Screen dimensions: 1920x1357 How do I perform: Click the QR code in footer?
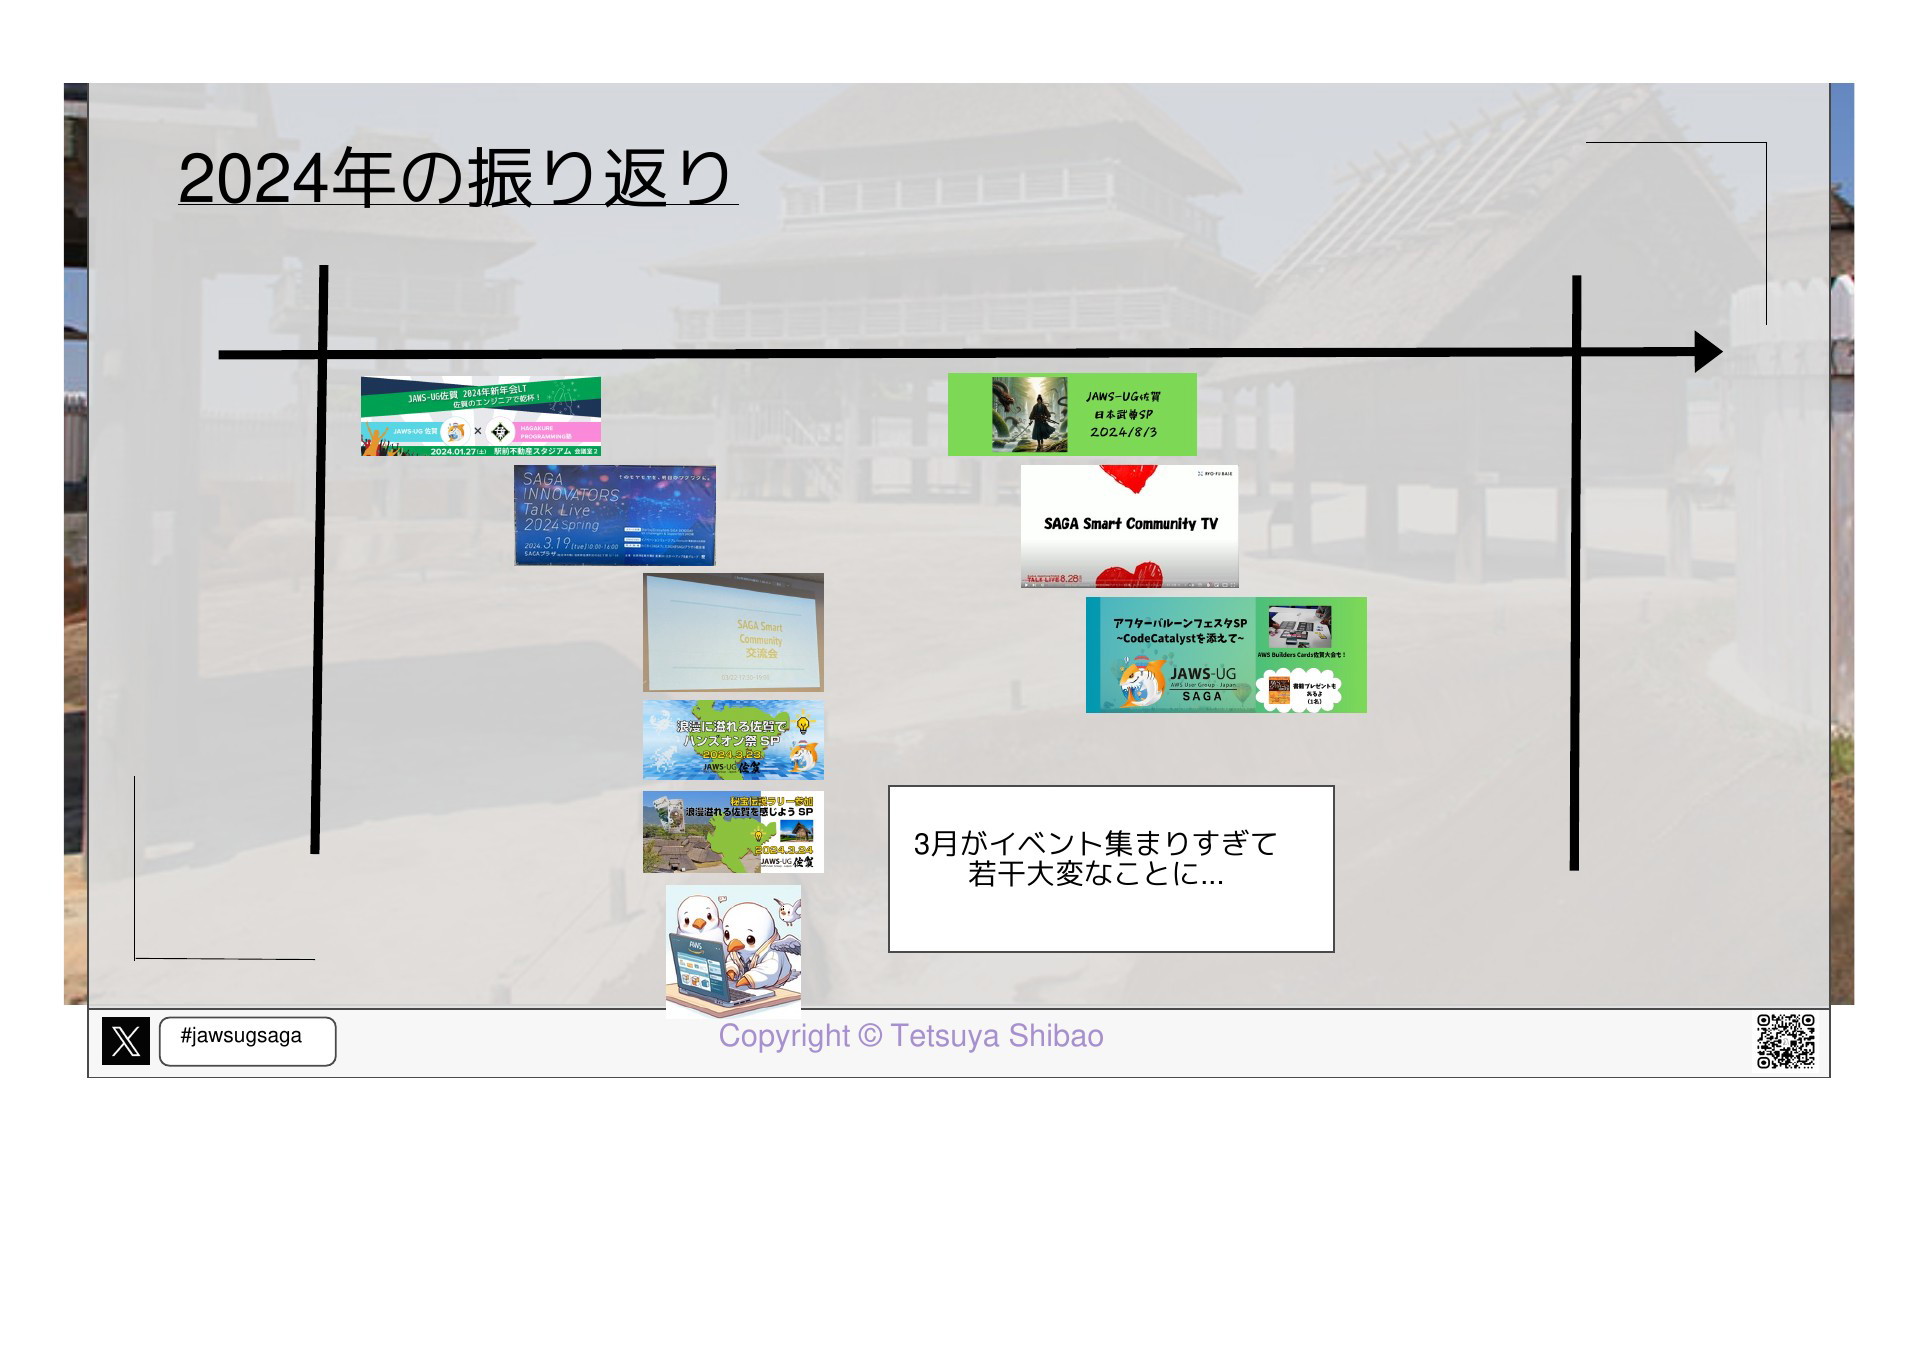click(1785, 1041)
